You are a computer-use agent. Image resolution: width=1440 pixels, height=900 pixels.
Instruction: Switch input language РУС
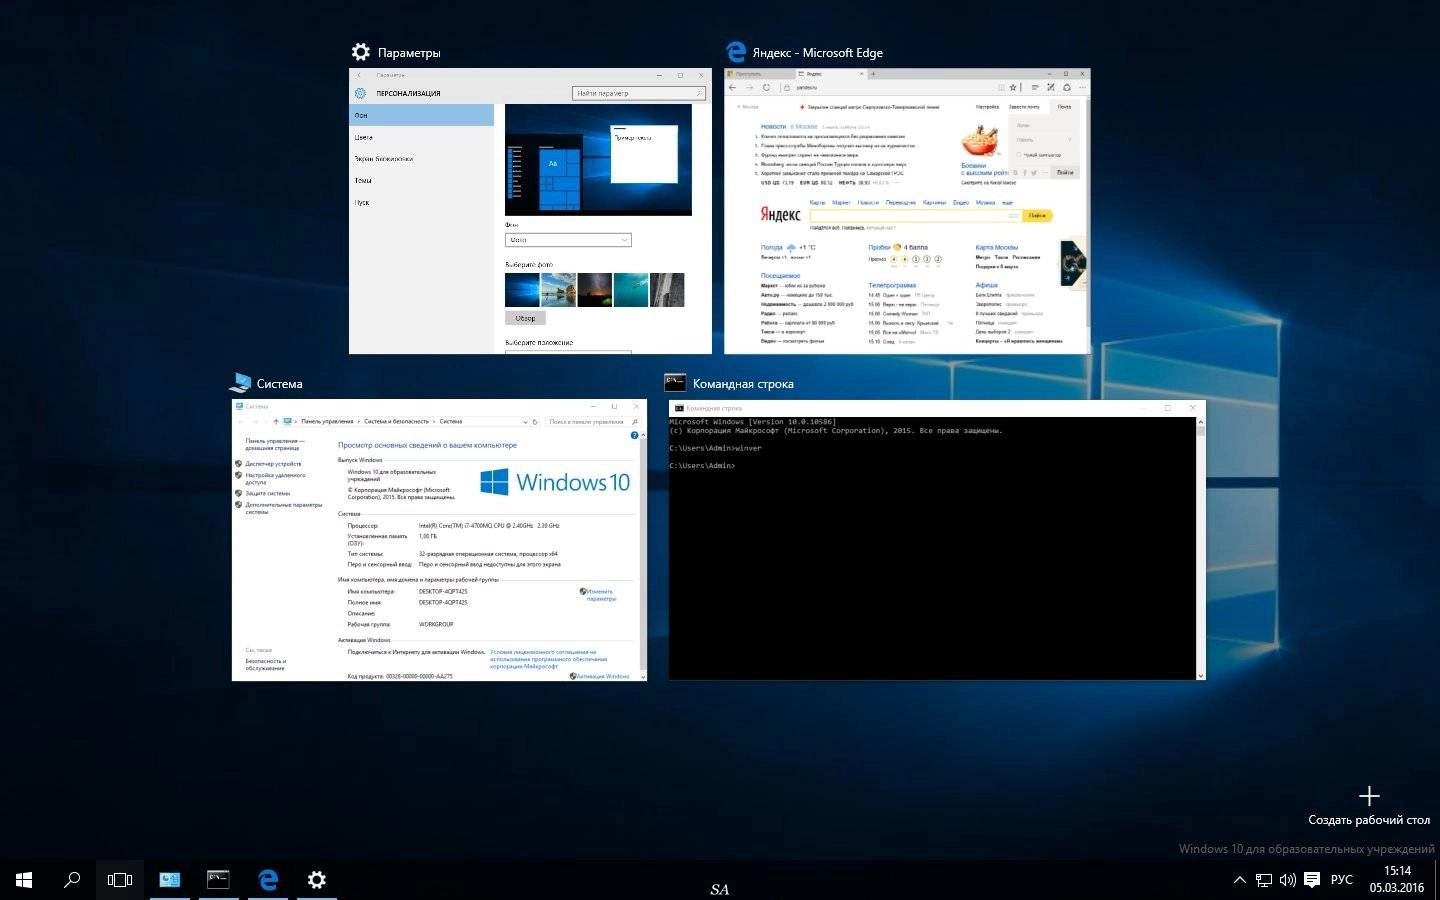coord(1342,880)
